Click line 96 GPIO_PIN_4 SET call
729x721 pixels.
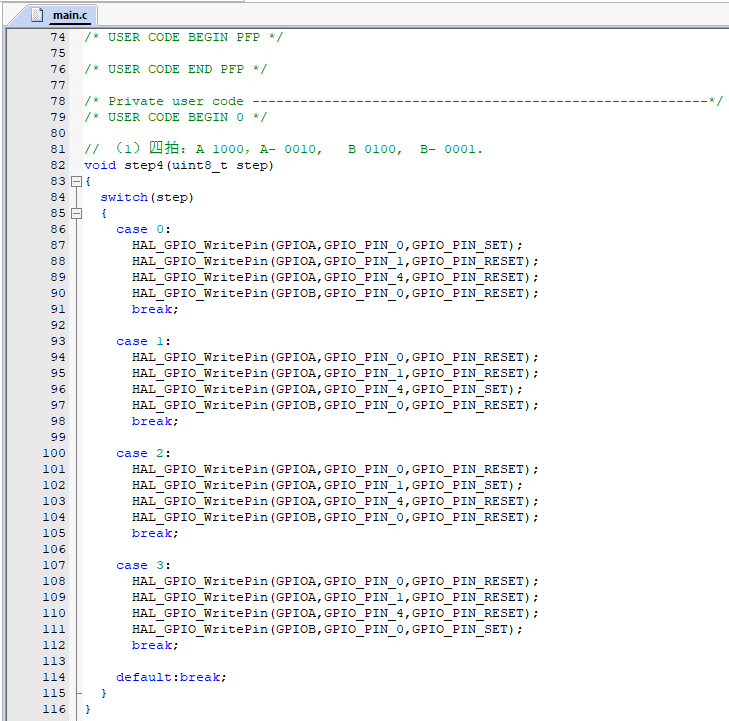click(327, 390)
